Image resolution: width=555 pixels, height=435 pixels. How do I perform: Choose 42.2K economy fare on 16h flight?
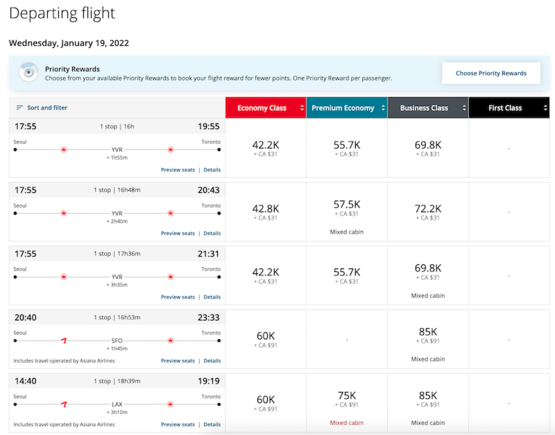click(266, 148)
